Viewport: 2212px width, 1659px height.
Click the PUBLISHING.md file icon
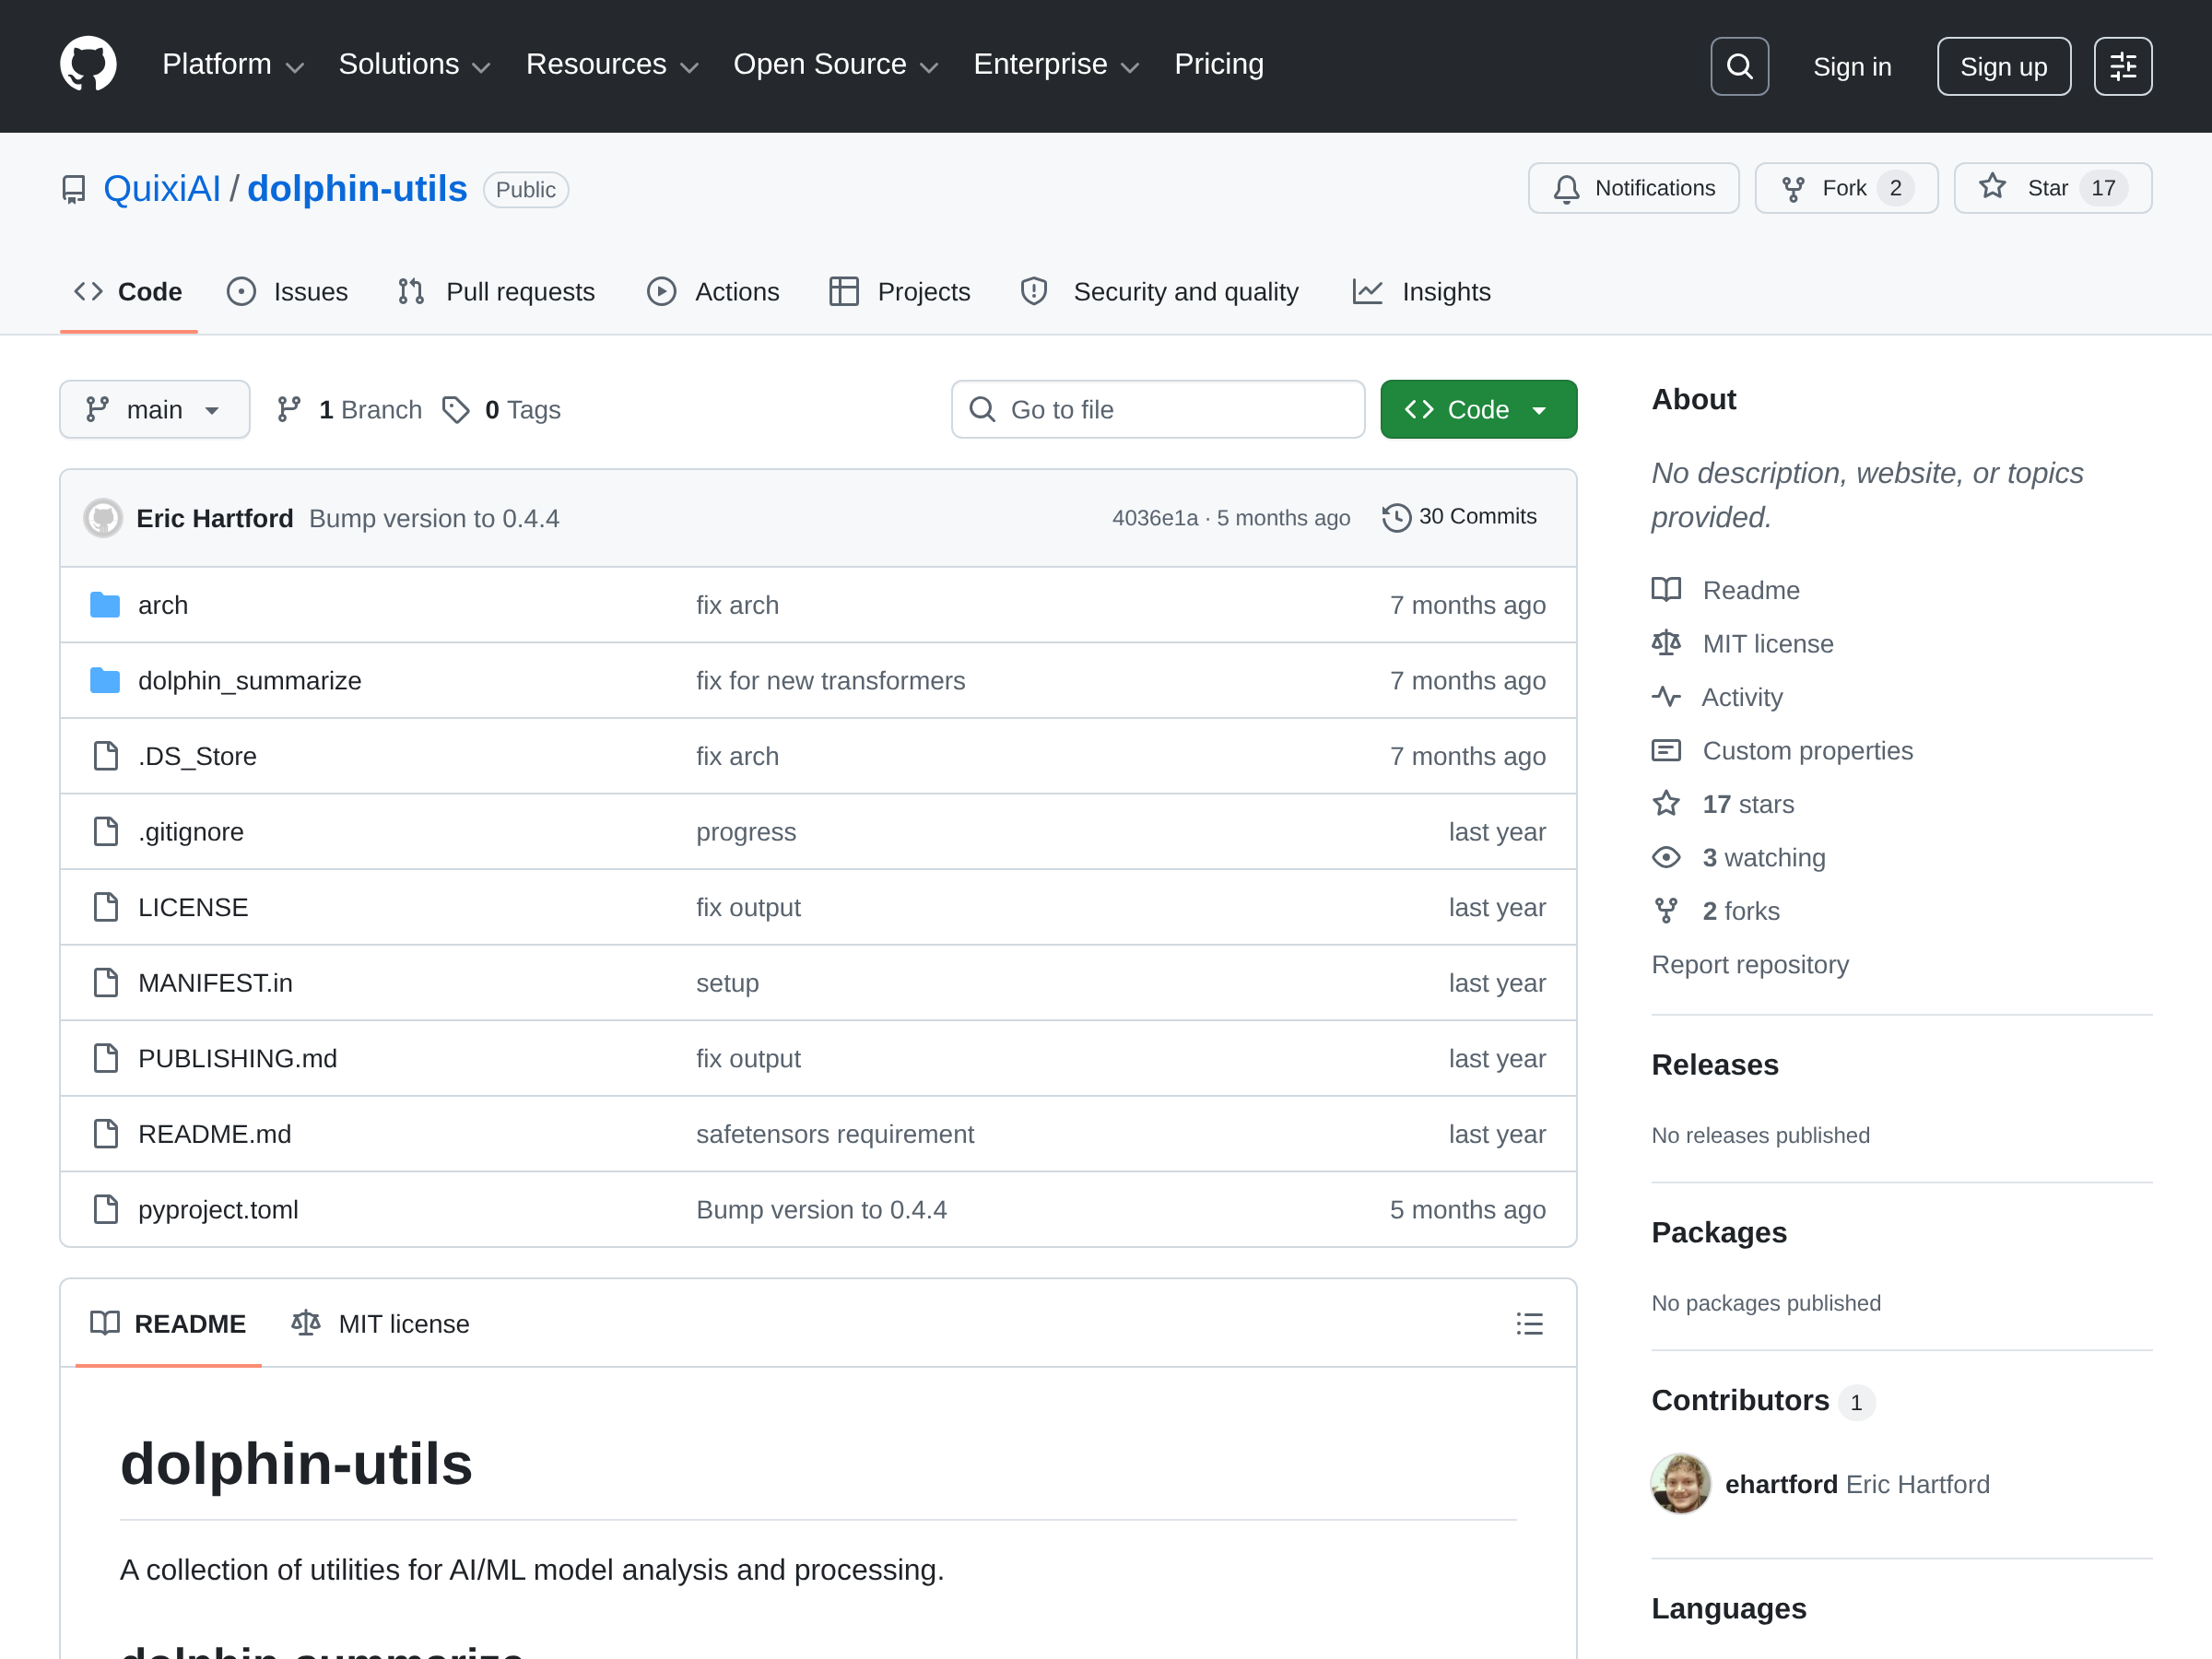point(105,1058)
